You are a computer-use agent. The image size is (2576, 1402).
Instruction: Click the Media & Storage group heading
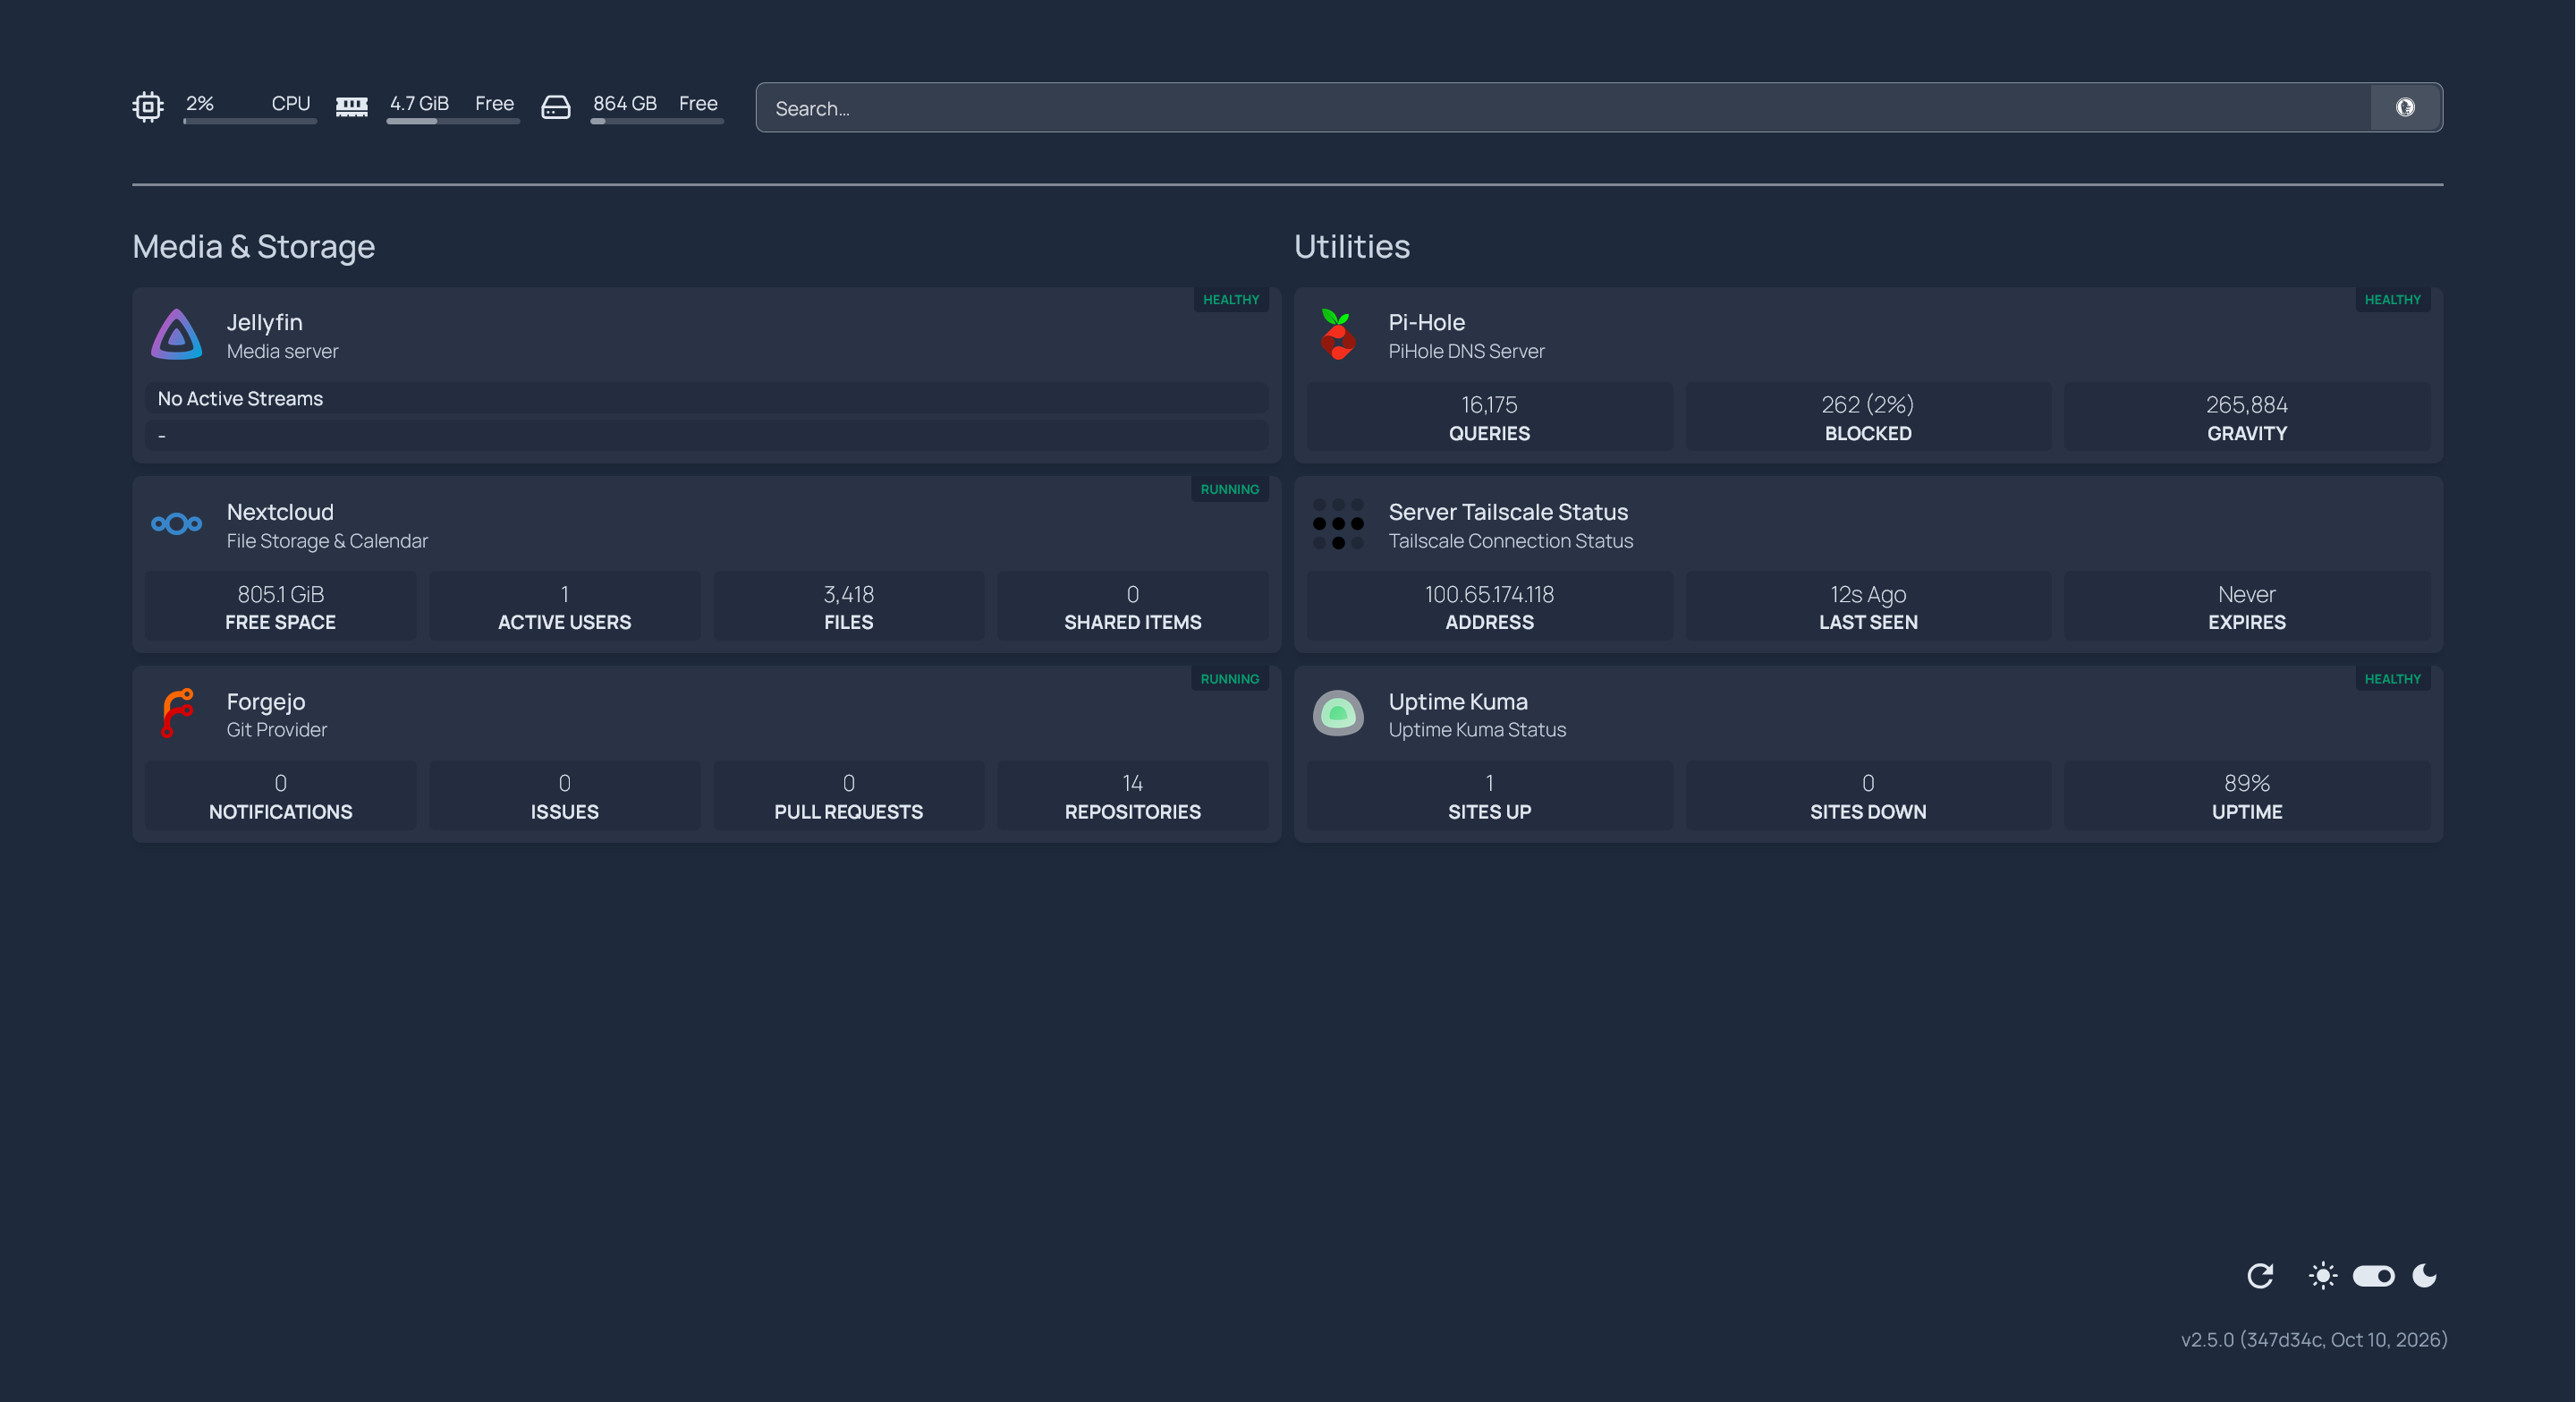(254, 246)
